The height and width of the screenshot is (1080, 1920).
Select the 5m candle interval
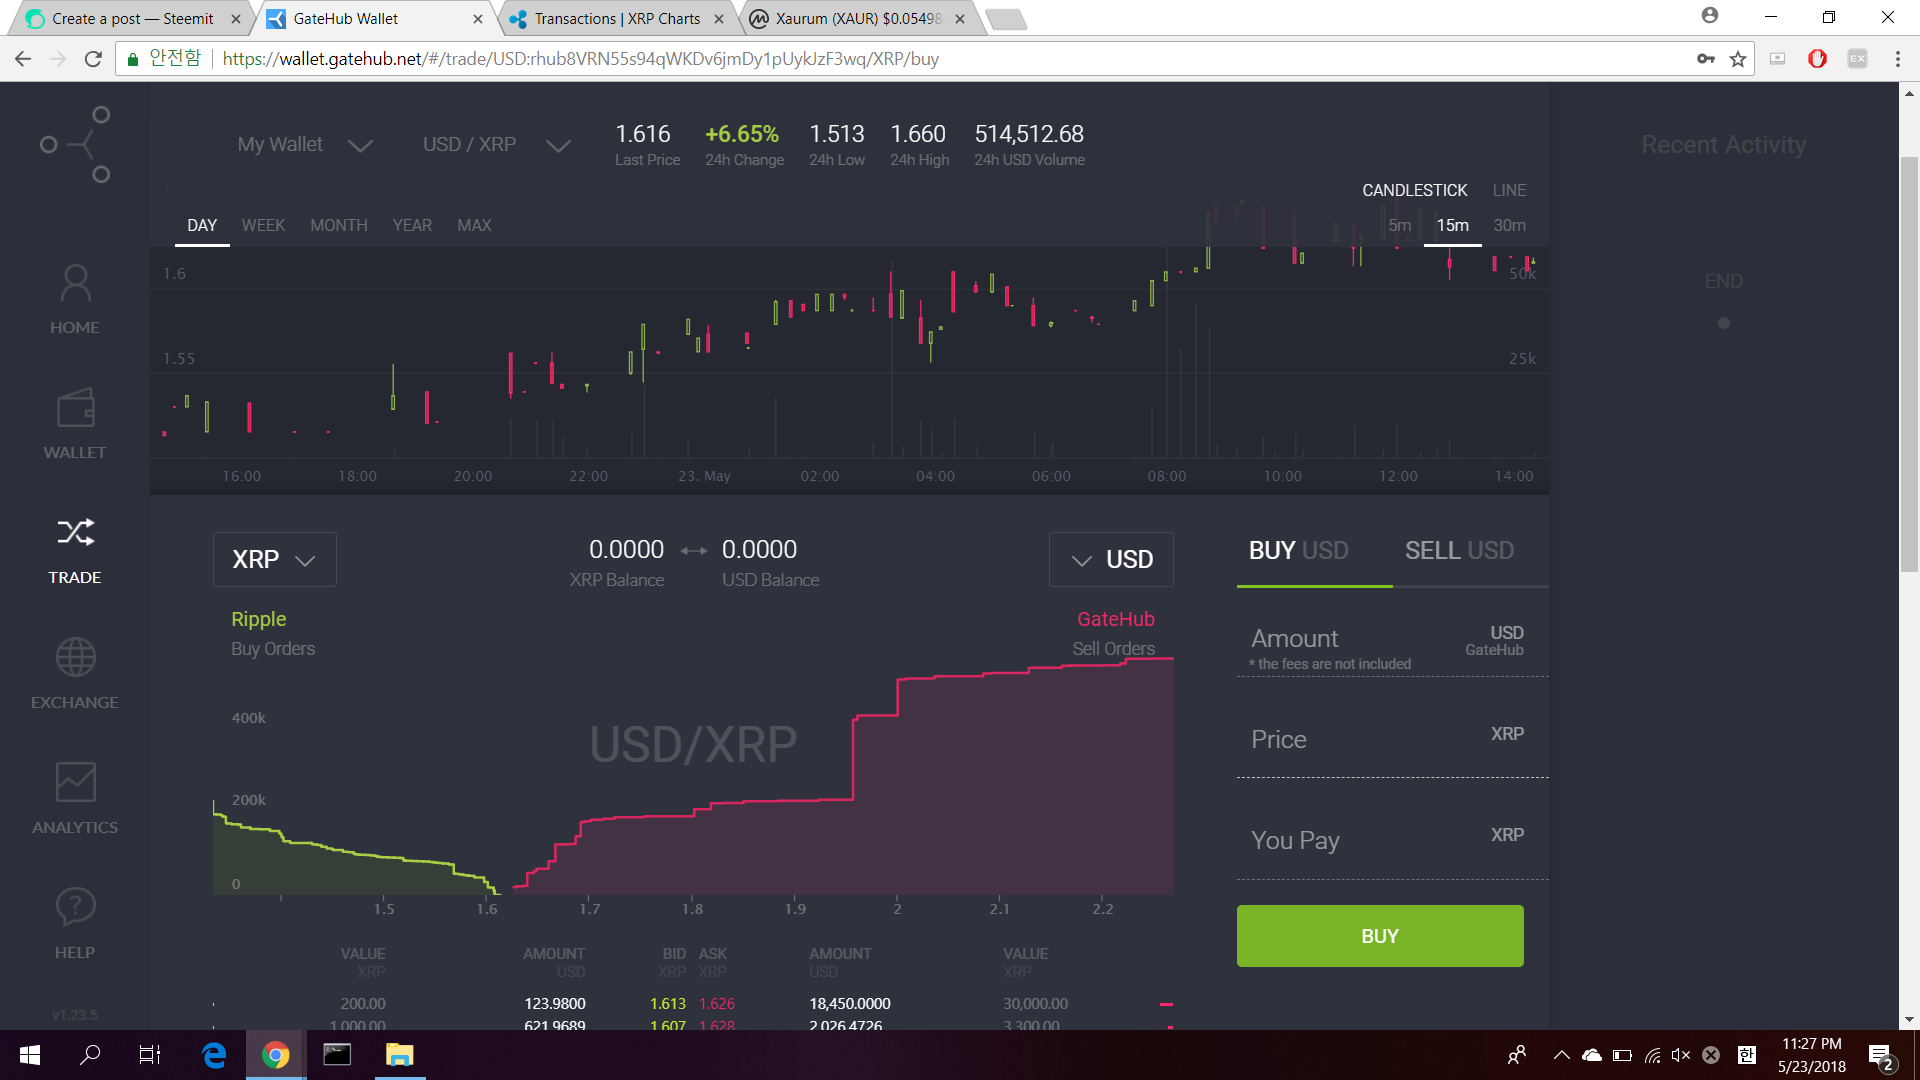point(1399,226)
